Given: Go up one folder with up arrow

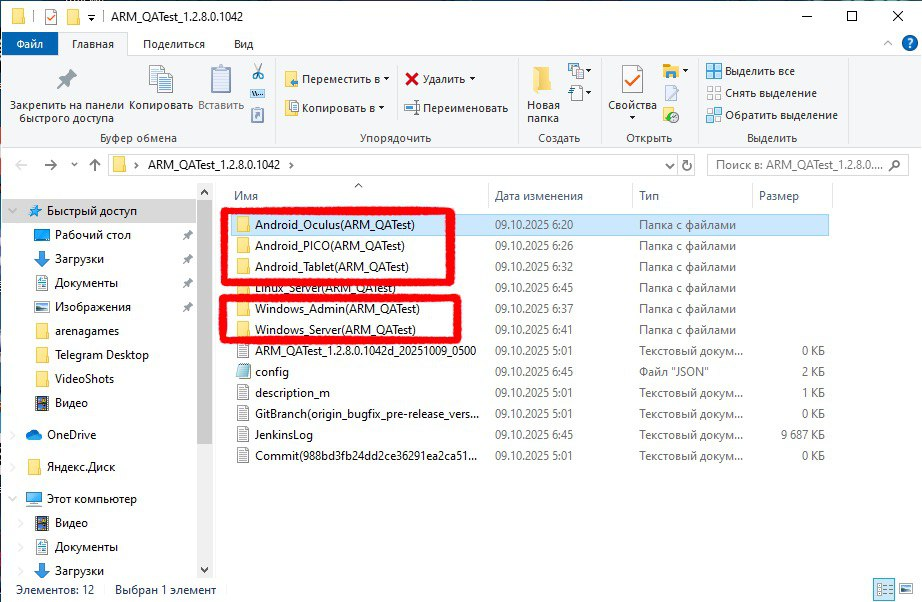Looking at the screenshot, I should [x=95, y=165].
